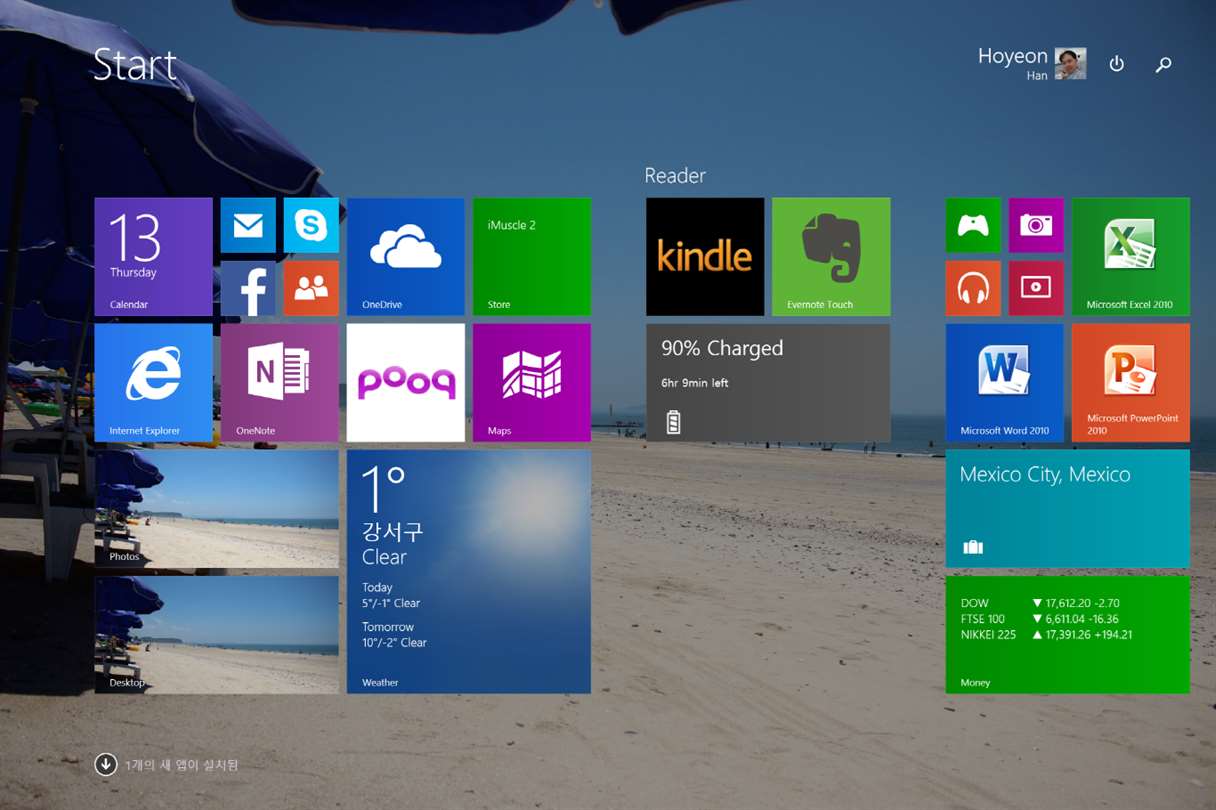
Task: Open the Maps tile
Action: 531,383
